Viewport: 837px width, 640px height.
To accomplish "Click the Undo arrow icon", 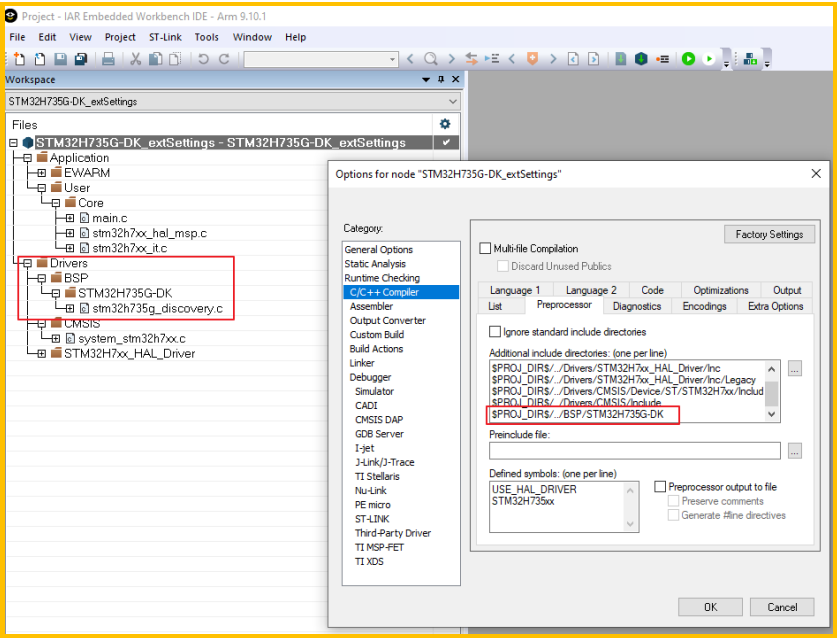I will point(203,59).
